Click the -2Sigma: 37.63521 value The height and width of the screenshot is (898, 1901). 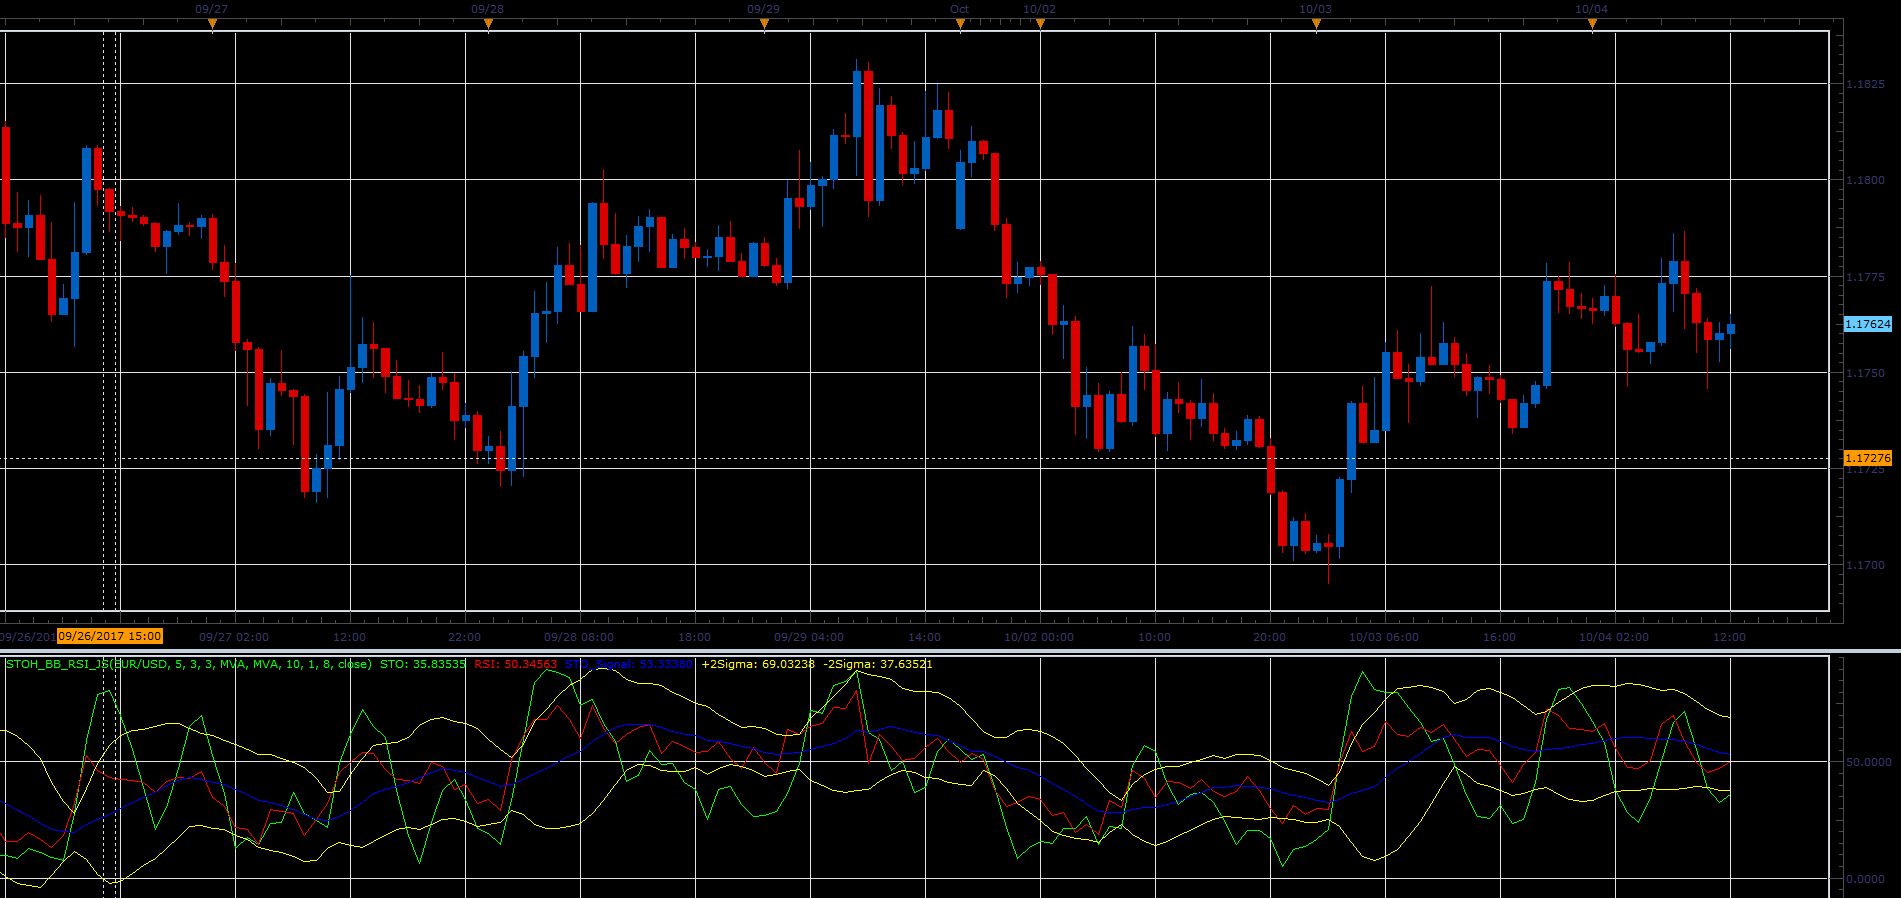coord(878,664)
